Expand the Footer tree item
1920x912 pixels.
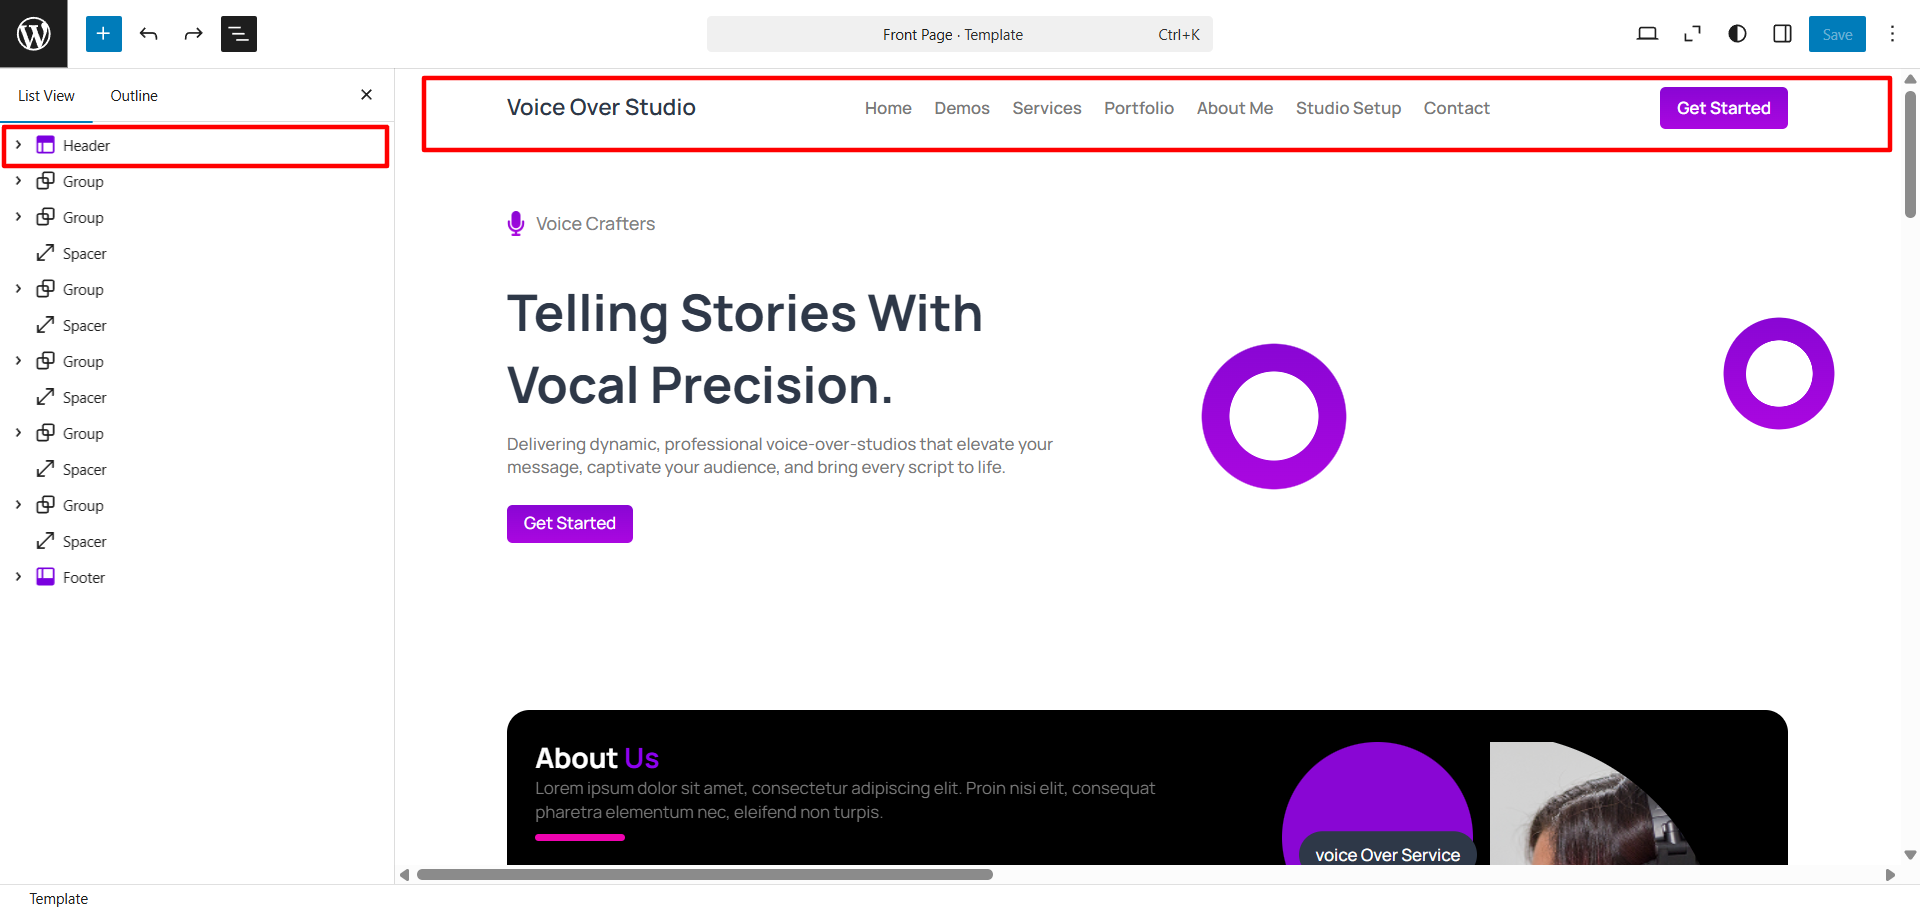coord(18,577)
